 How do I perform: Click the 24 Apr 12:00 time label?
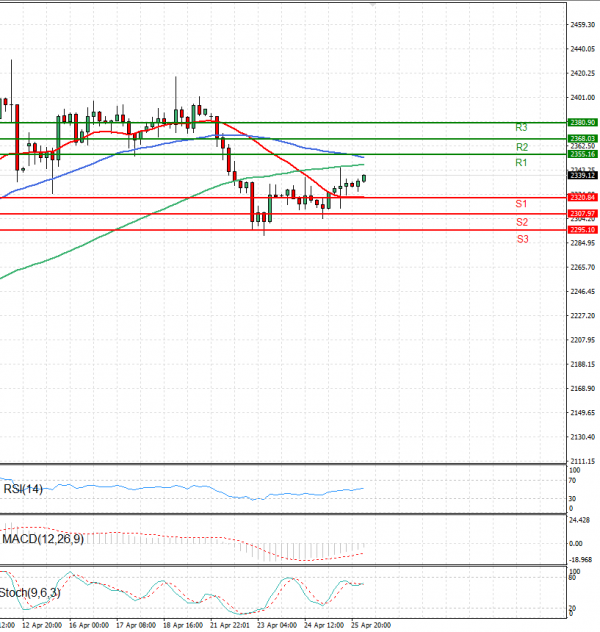[x=324, y=625]
